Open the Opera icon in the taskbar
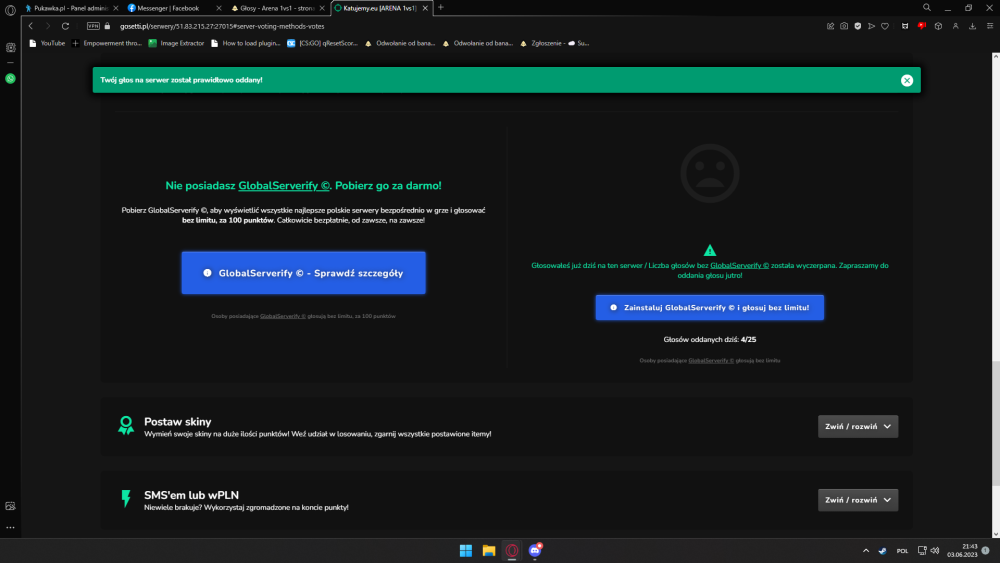1000x563 pixels. pos(511,550)
